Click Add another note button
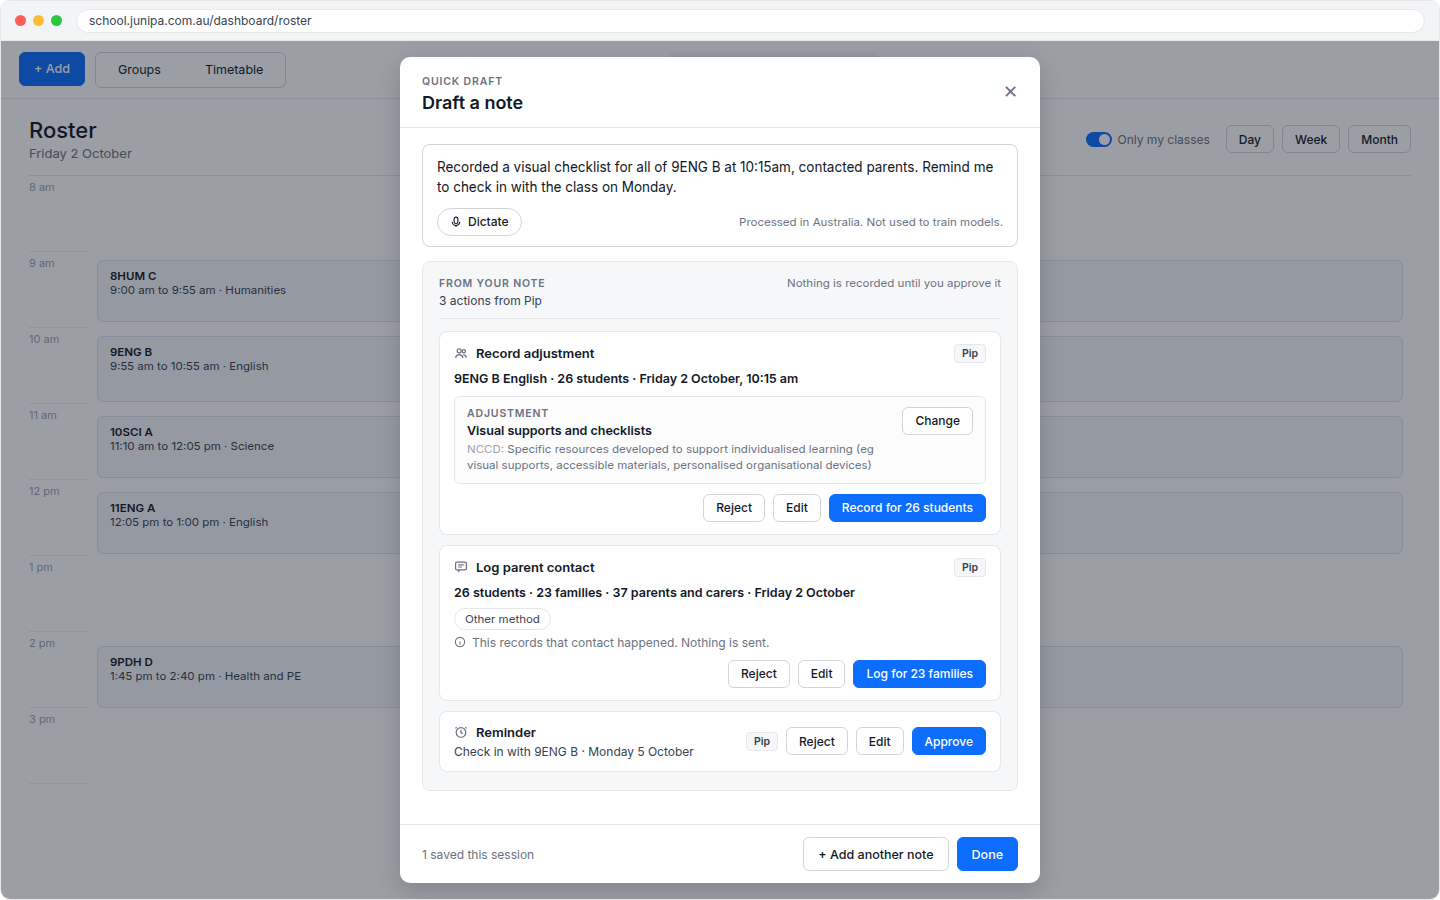 click(876, 855)
